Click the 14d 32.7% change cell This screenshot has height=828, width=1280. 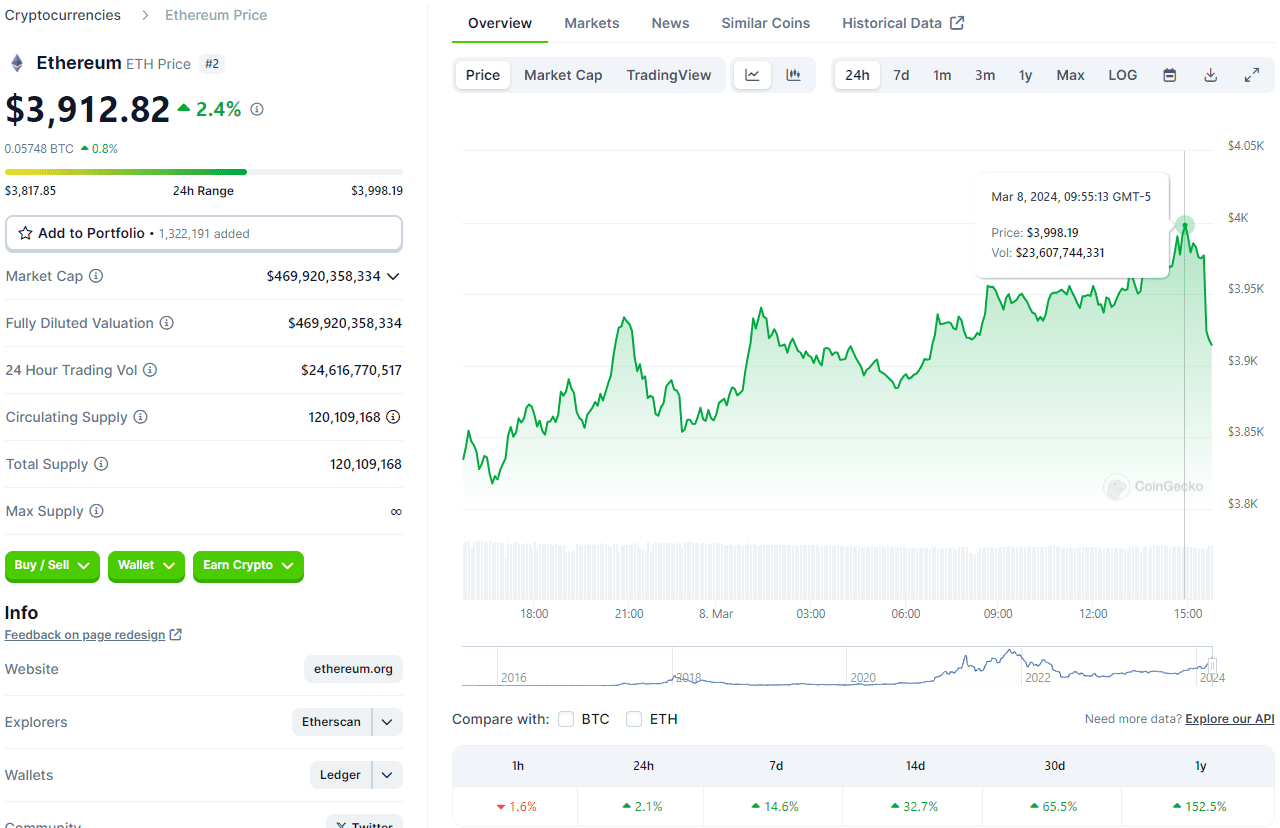[x=914, y=806]
